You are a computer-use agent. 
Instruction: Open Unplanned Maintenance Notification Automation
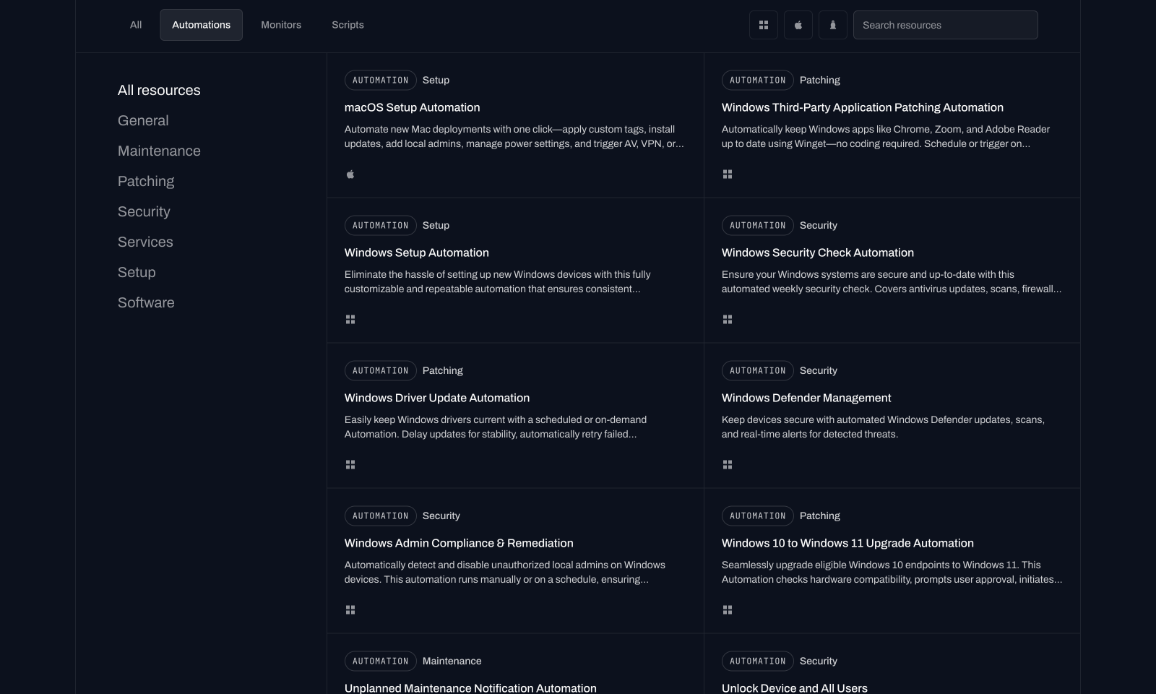[x=470, y=688]
